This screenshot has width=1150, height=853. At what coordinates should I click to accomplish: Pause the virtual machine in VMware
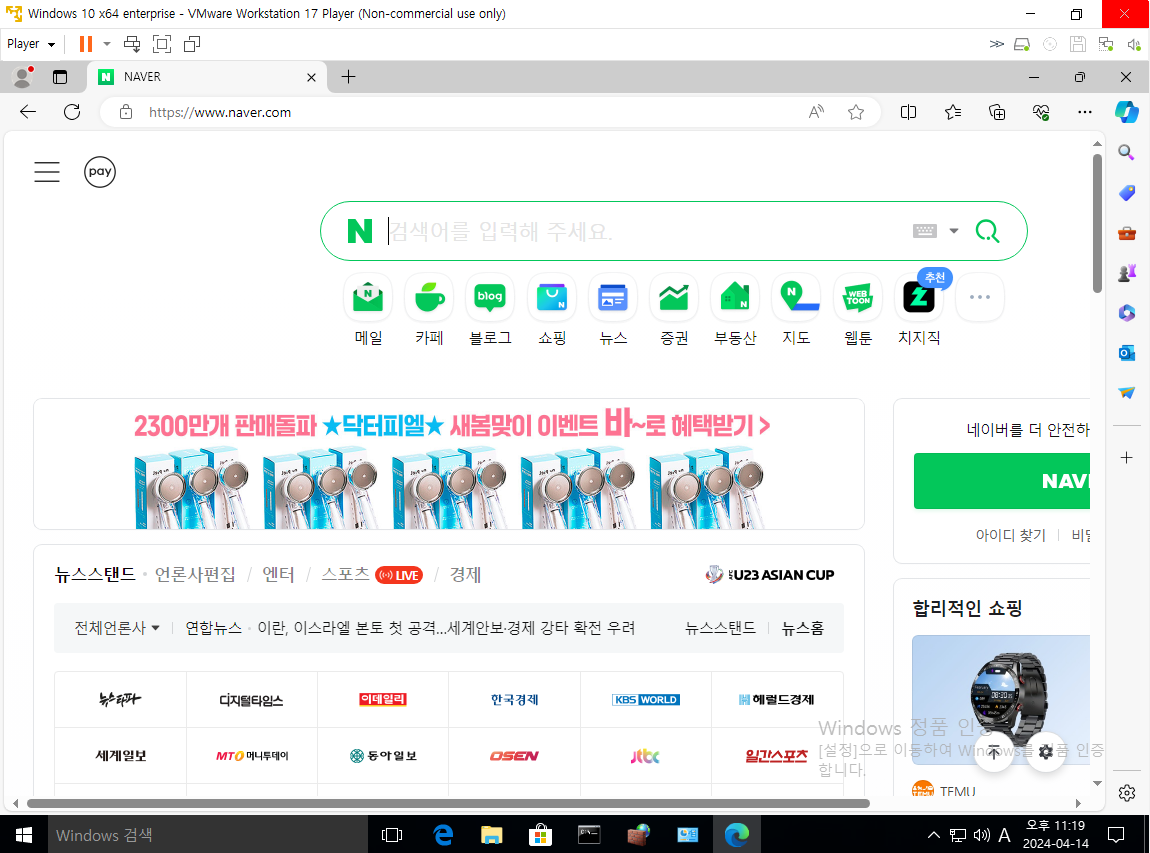(x=86, y=44)
